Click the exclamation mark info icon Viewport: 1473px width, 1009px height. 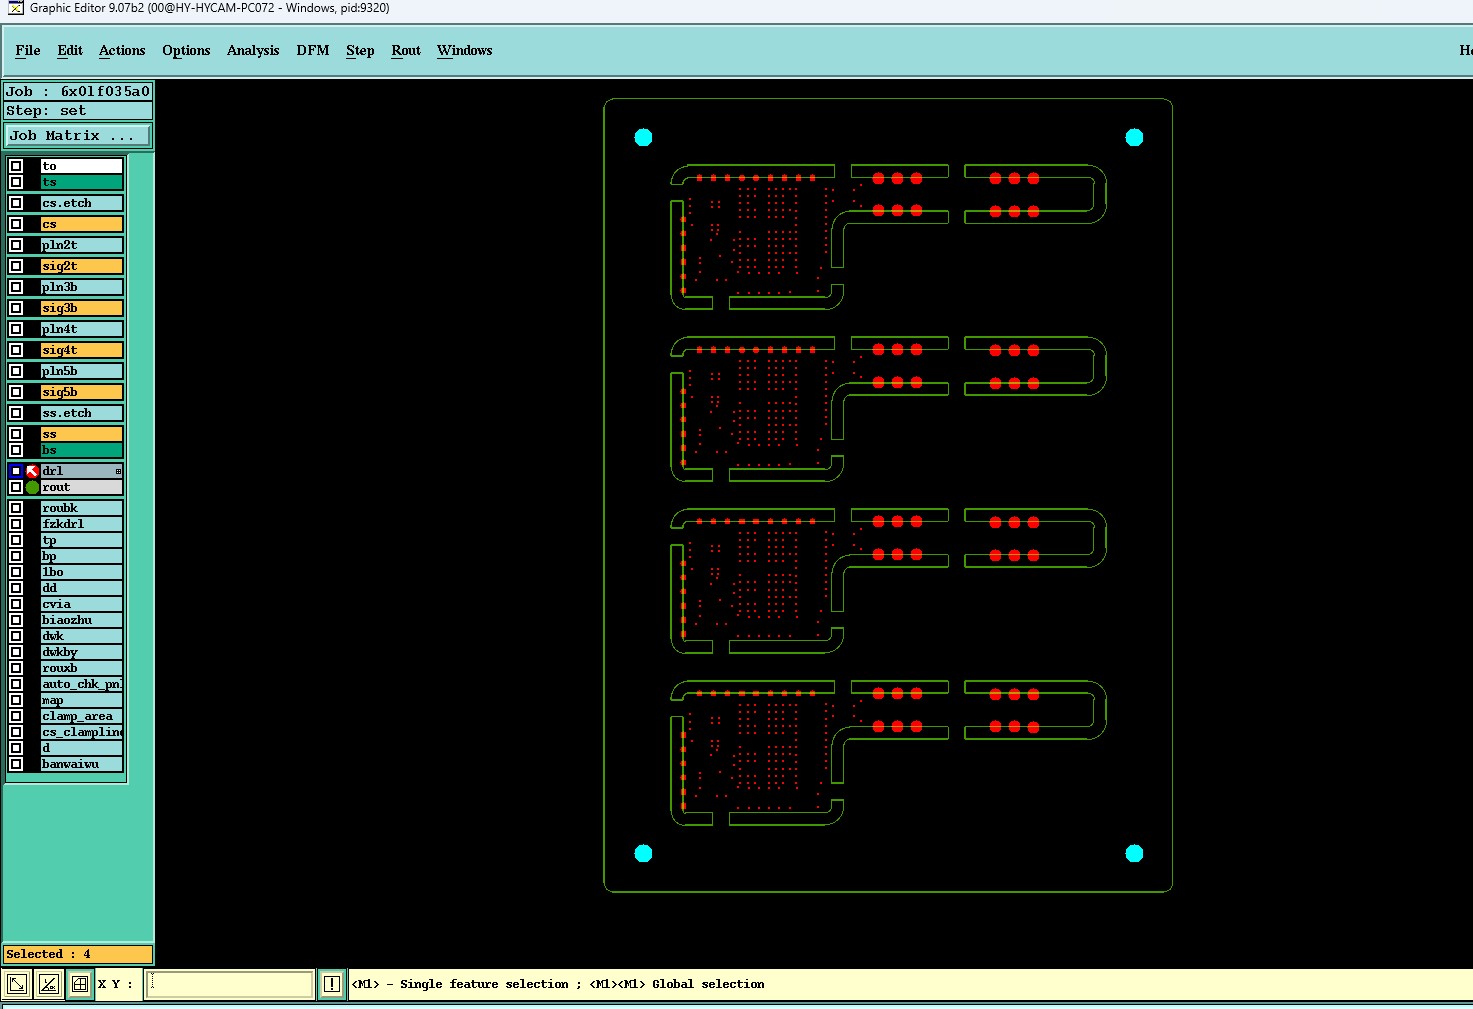(x=331, y=984)
